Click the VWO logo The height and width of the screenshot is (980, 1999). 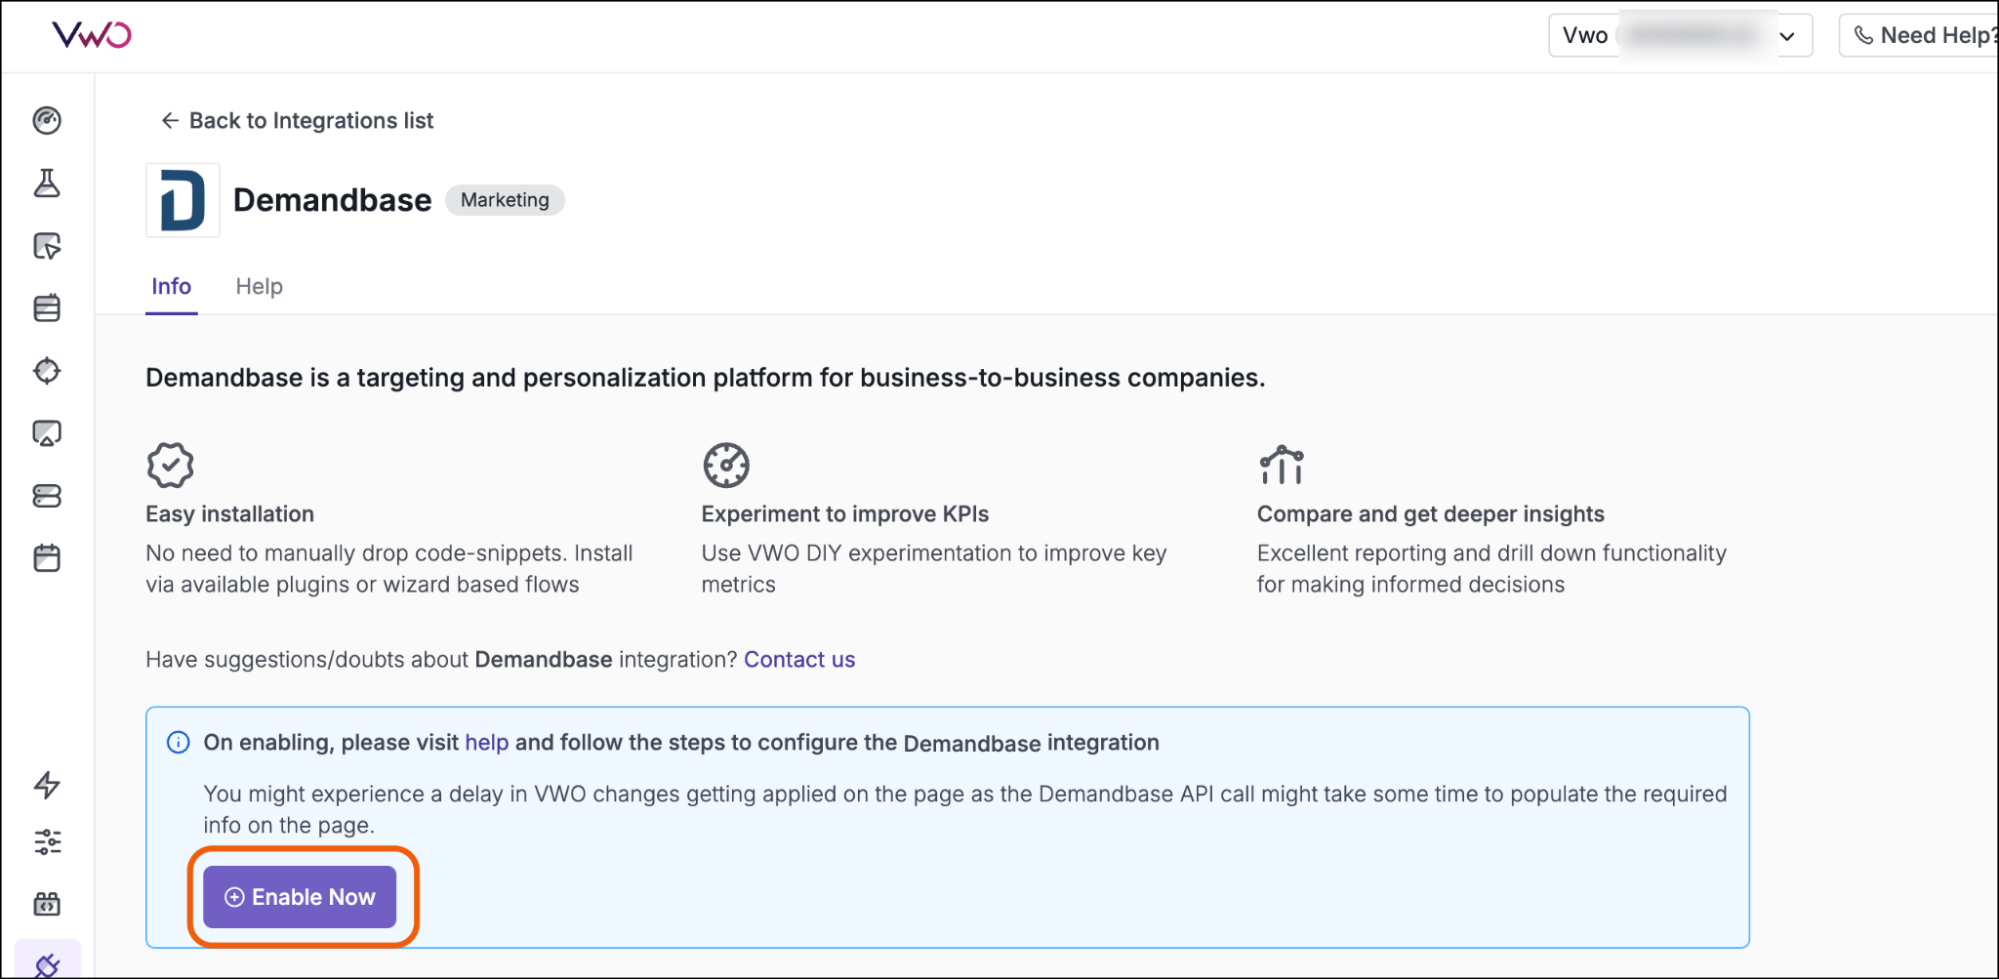coord(92,36)
